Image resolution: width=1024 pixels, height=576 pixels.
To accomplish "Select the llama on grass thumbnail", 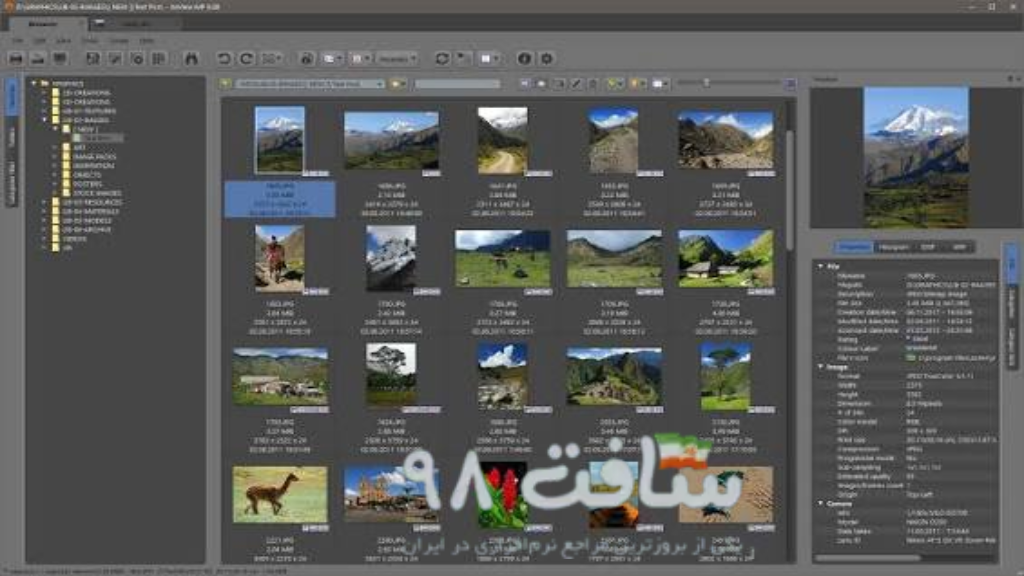I will tap(280, 494).
